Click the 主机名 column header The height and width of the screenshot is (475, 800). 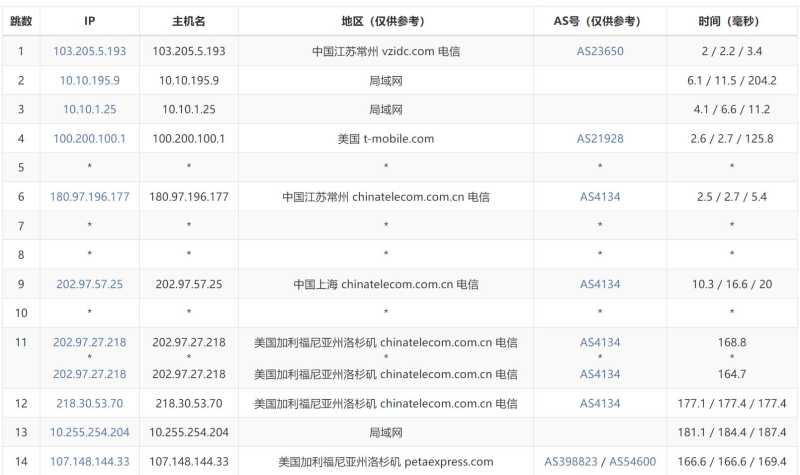pyautogui.click(x=188, y=21)
